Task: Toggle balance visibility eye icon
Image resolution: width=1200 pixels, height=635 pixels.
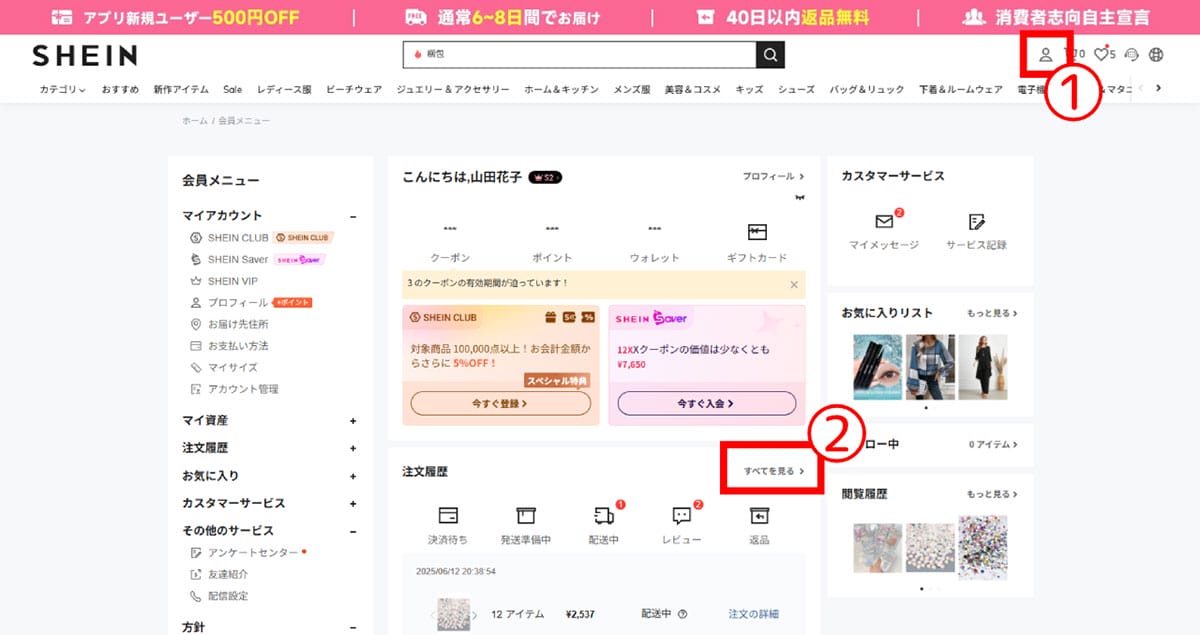Action: 800,198
